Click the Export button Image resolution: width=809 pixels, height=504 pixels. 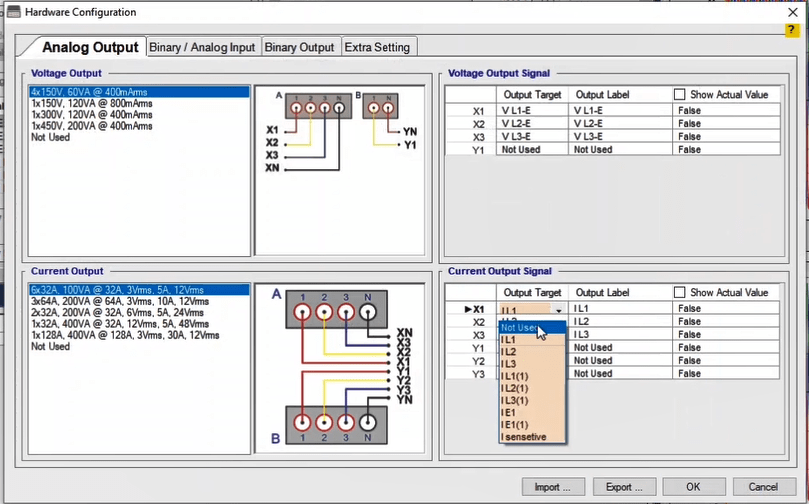pyautogui.click(x=624, y=487)
